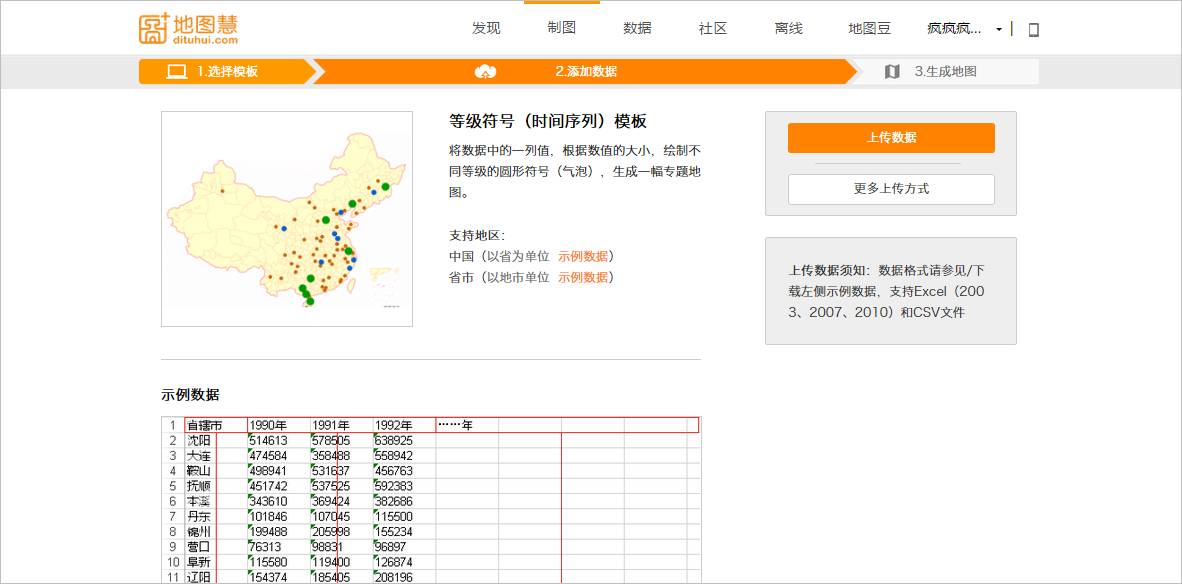Click the map icon in step 3
This screenshot has height=584, width=1182.
(892, 72)
